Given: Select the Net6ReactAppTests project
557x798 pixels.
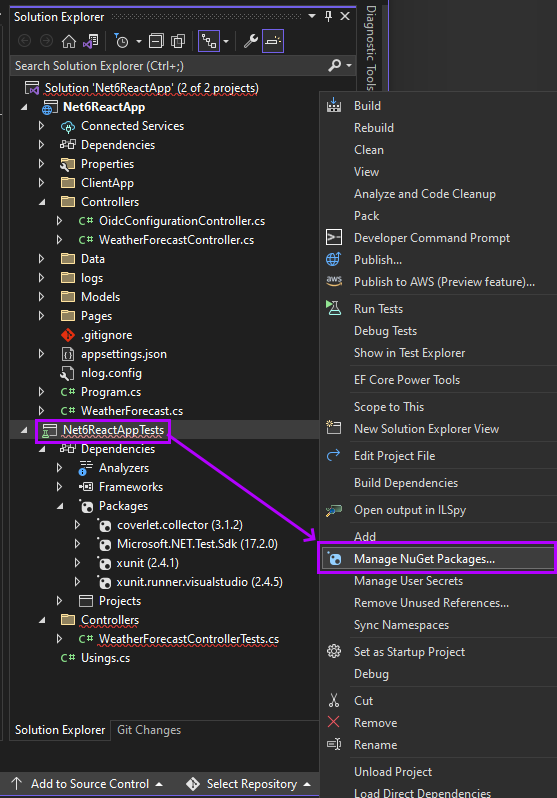Looking at the screenshot, I should (x=113, y=430).
